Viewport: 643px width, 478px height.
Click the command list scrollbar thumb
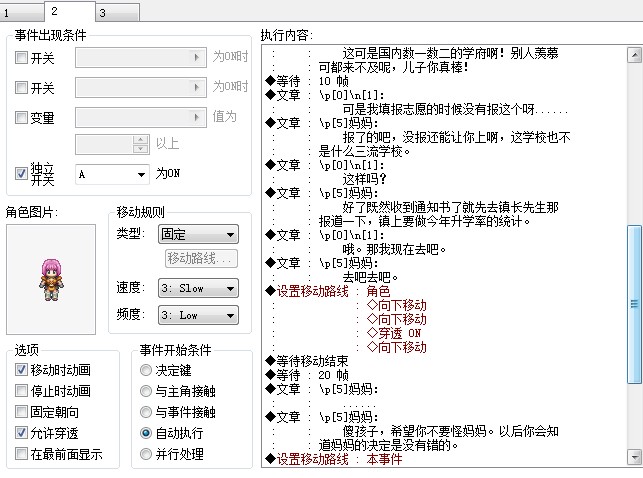point(634,304)
